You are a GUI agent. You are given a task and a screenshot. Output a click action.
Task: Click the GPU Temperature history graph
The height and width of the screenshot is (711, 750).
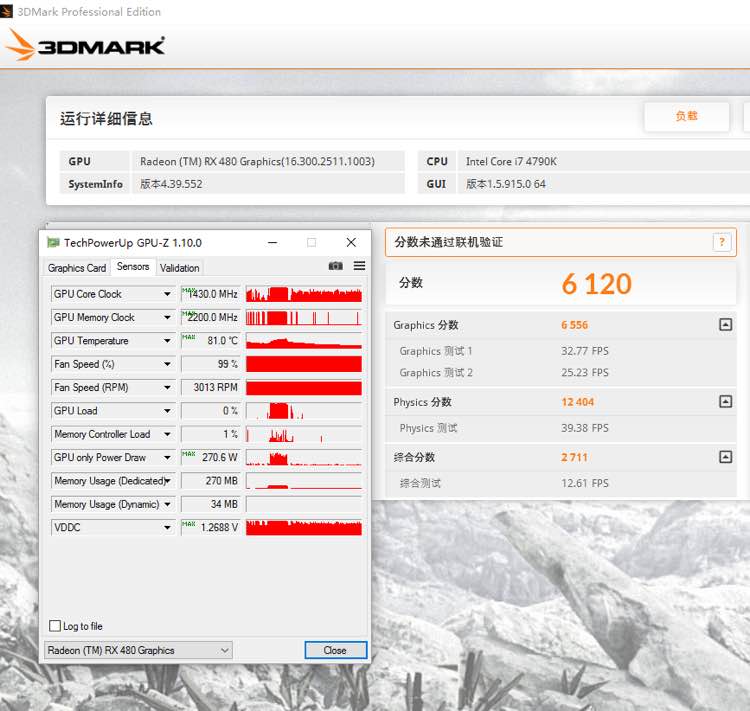point(304,341)
